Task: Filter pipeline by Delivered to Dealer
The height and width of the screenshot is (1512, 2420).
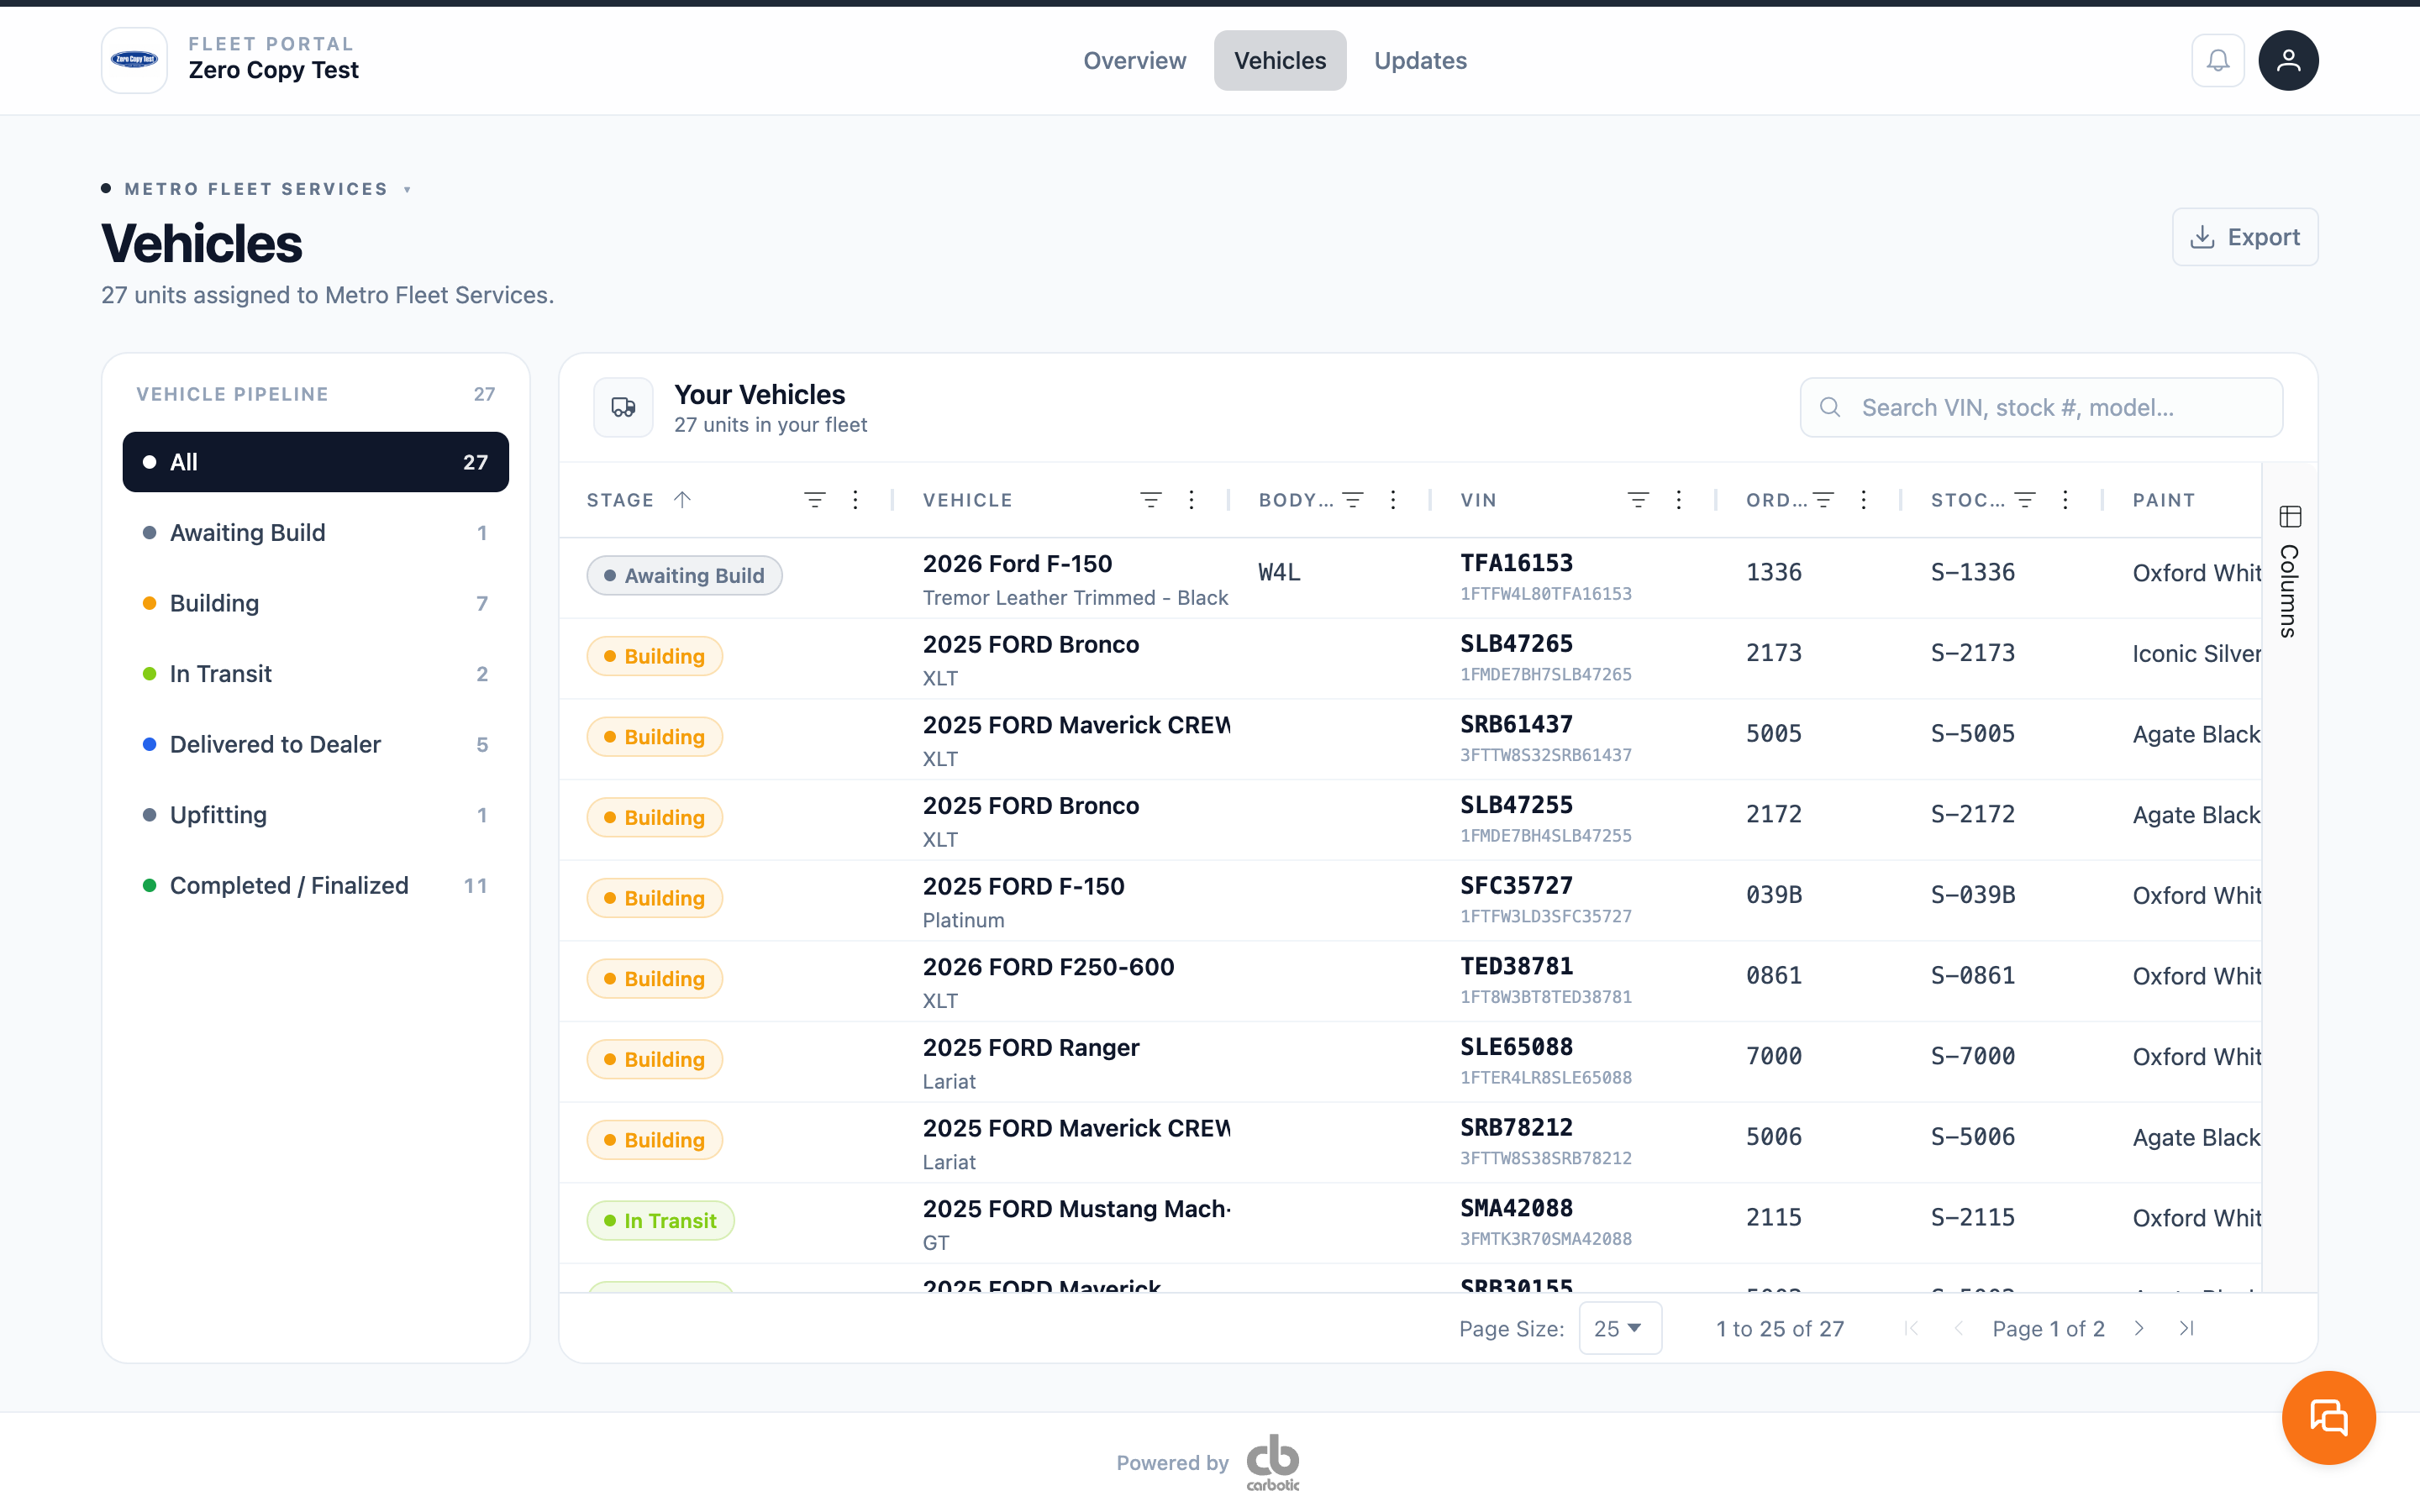Action: click(315, 744)
